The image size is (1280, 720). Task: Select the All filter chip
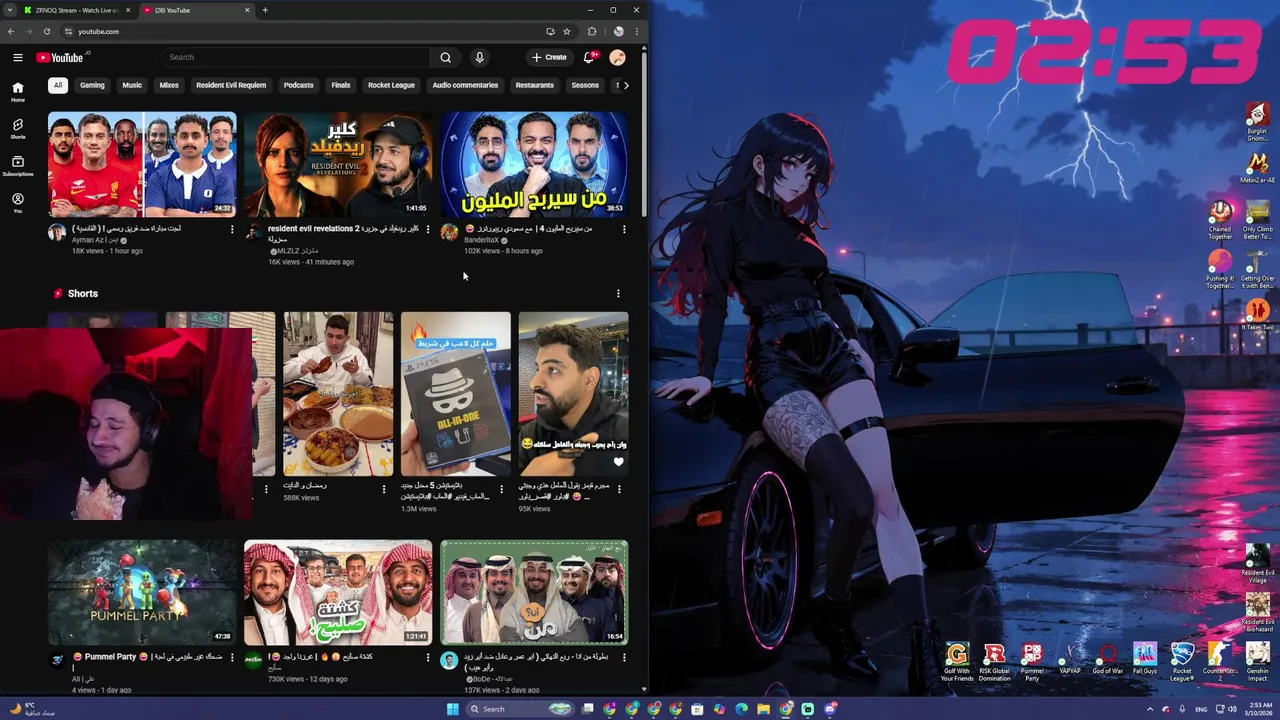tap(58, 85)
